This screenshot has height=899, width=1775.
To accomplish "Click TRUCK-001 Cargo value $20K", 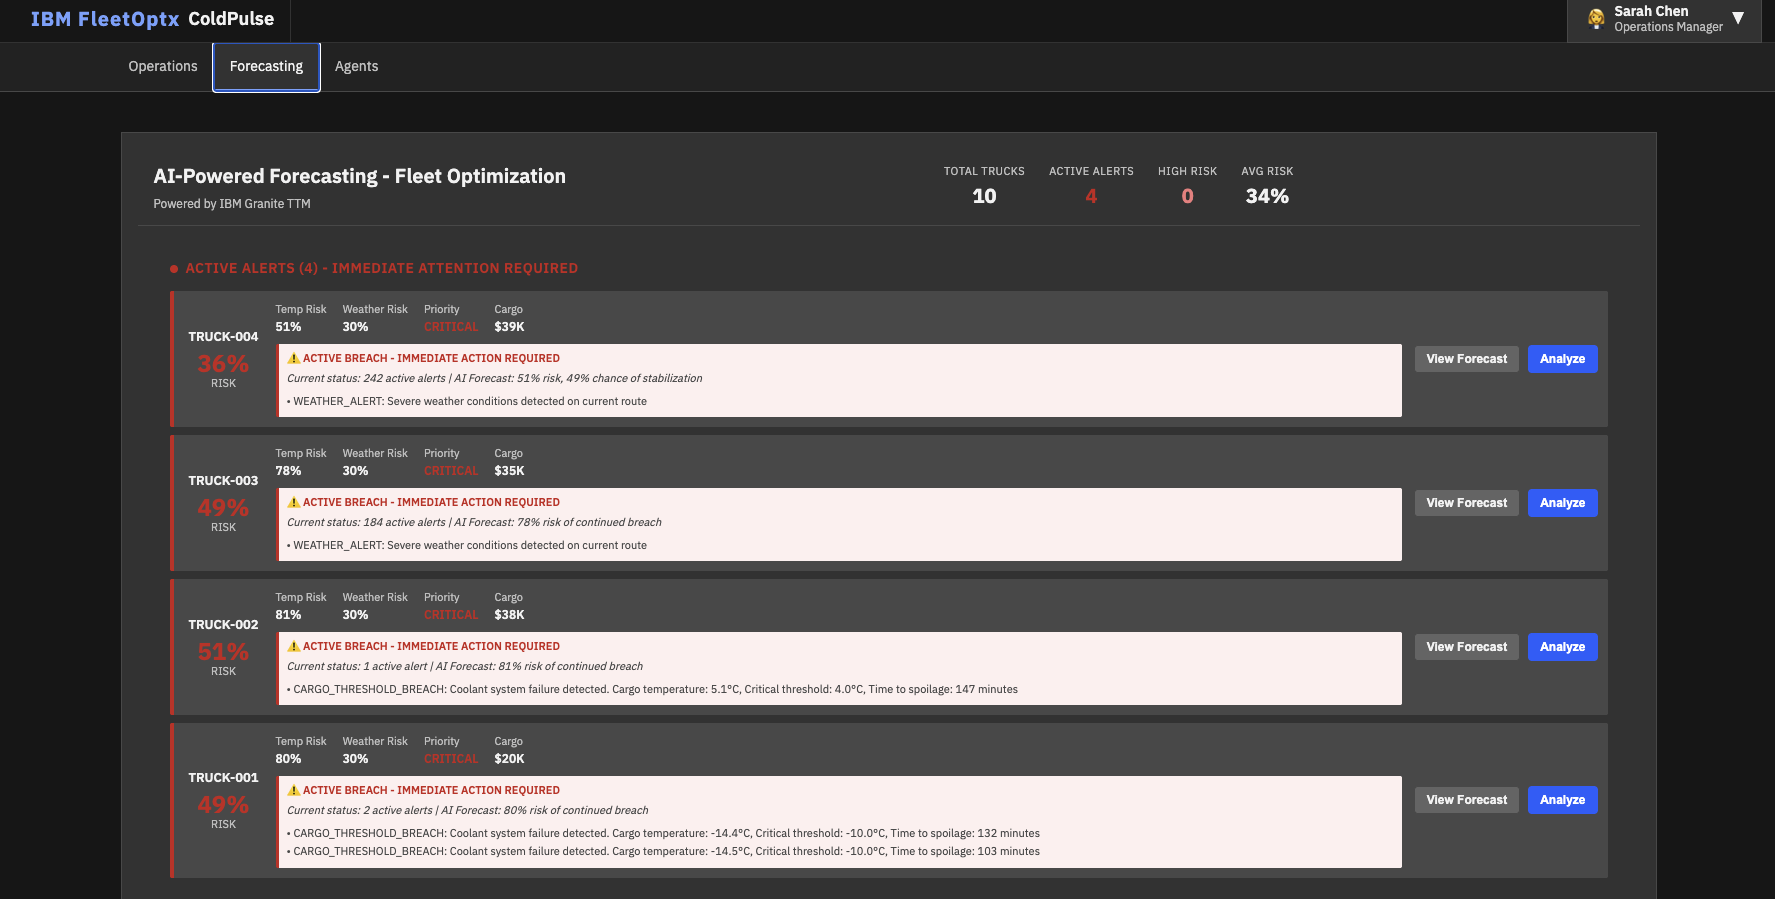I will click(x=509, y=759).
